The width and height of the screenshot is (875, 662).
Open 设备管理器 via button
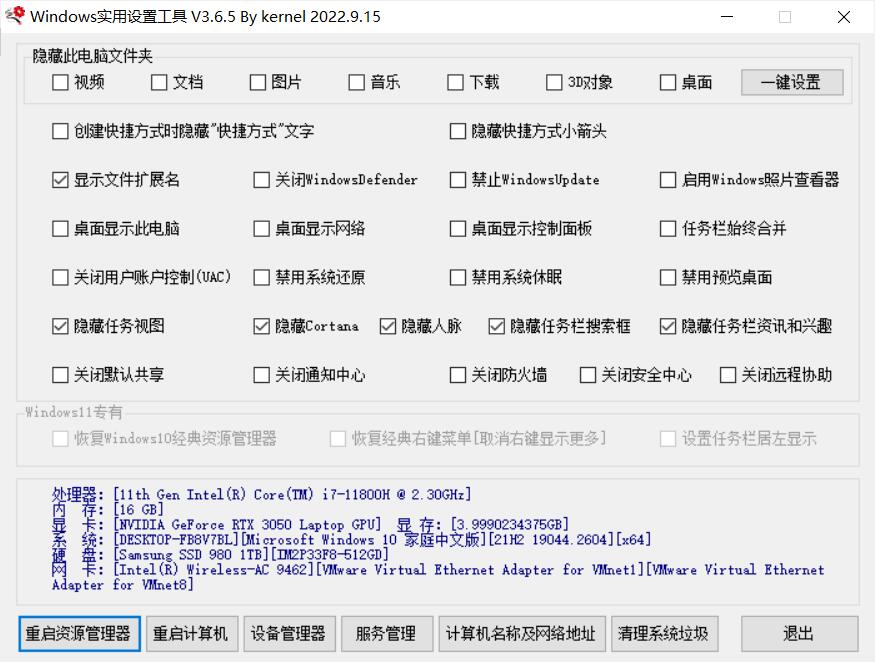tap(288, 634)
